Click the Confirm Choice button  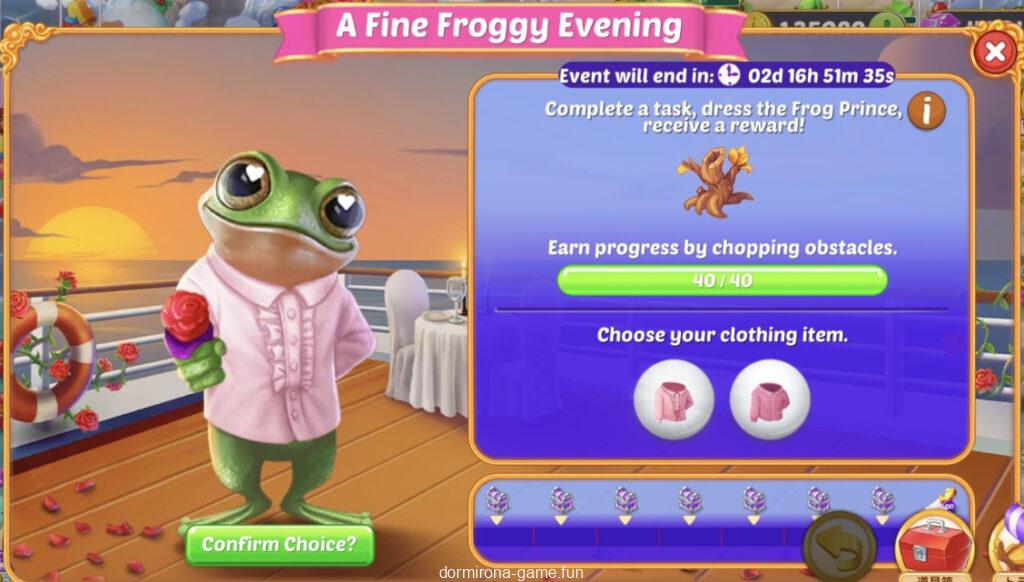coord(280,545)
